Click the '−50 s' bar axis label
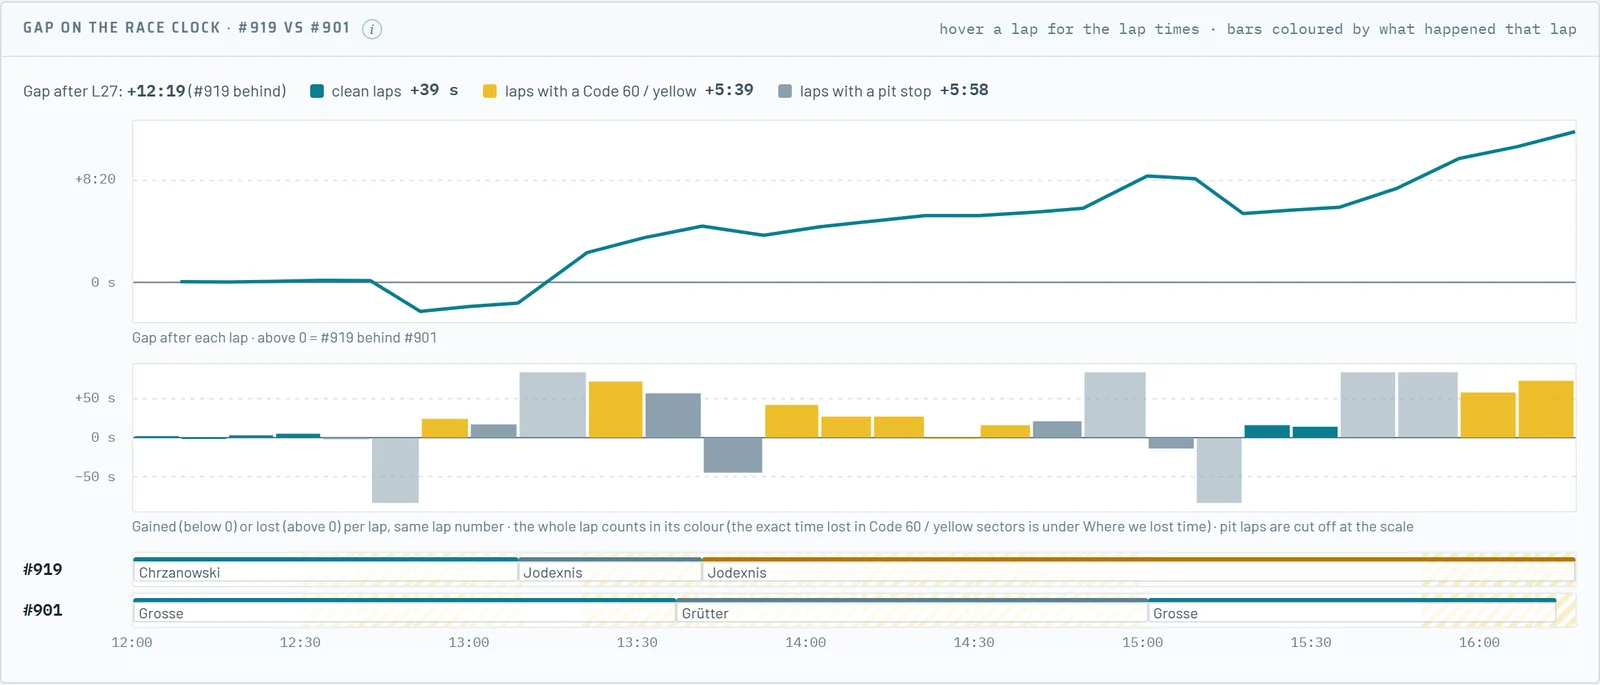 point(95,477)
